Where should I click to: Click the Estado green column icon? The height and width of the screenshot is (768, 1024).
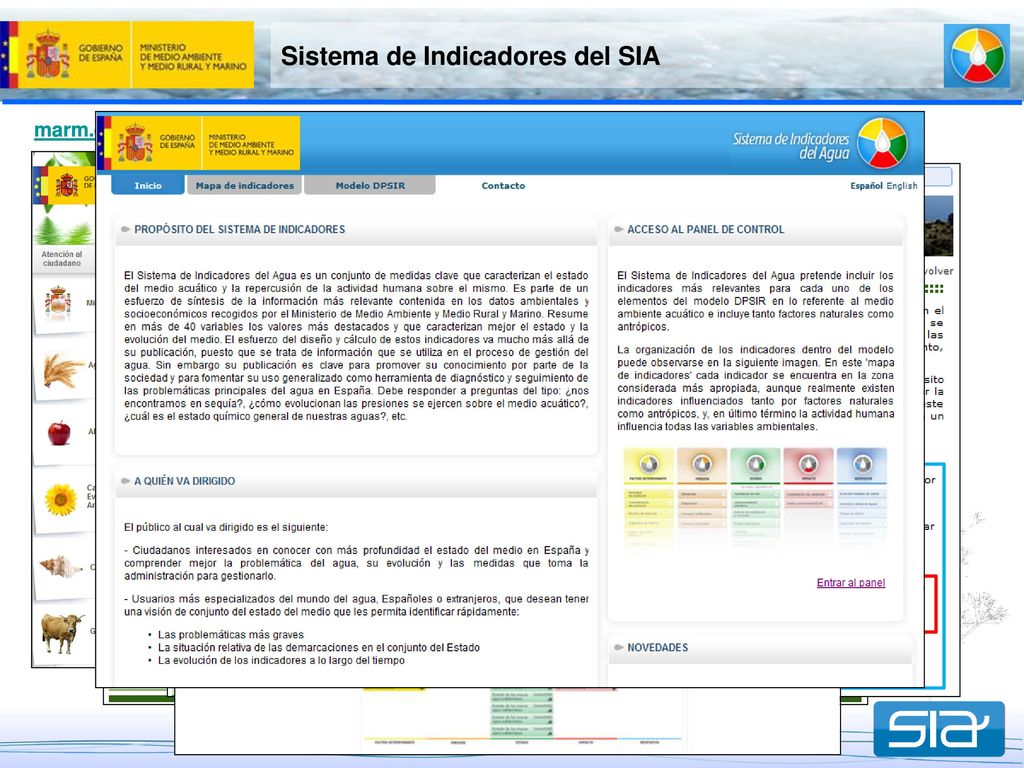click(755, 464)
